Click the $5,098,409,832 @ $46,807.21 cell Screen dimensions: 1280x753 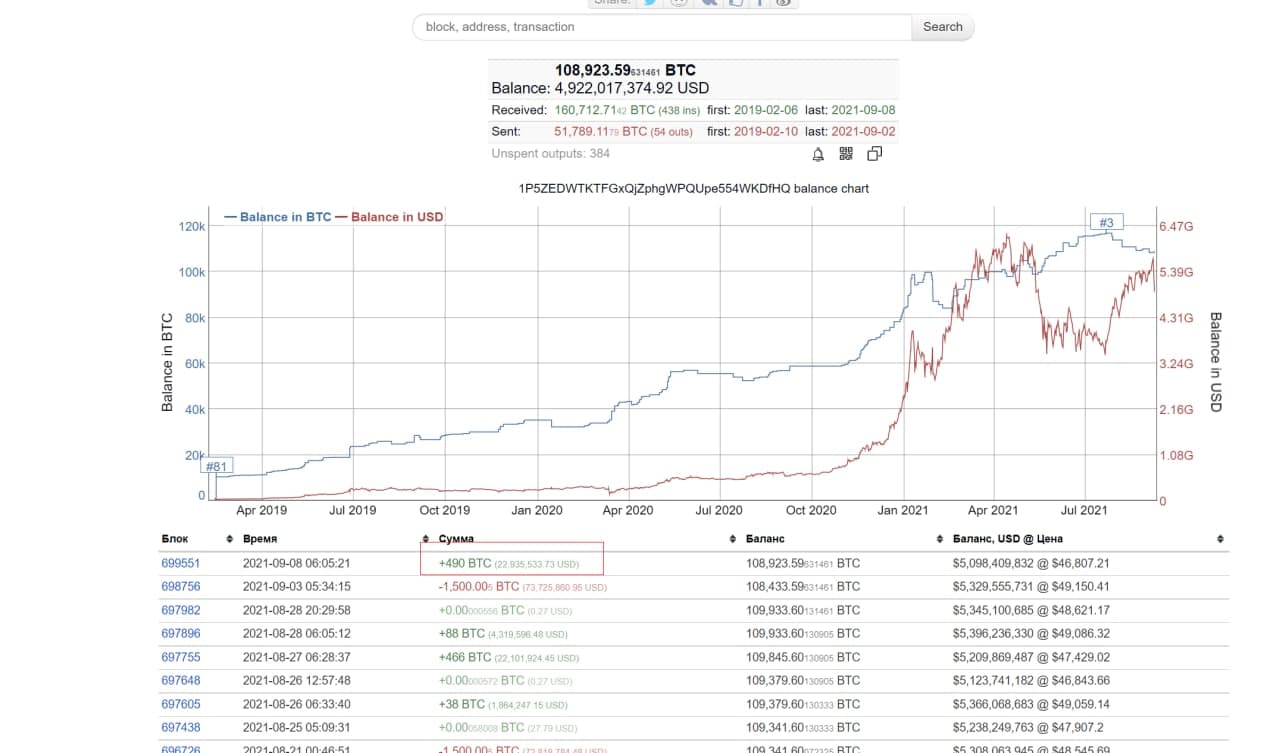click(x=1031, y=563)
